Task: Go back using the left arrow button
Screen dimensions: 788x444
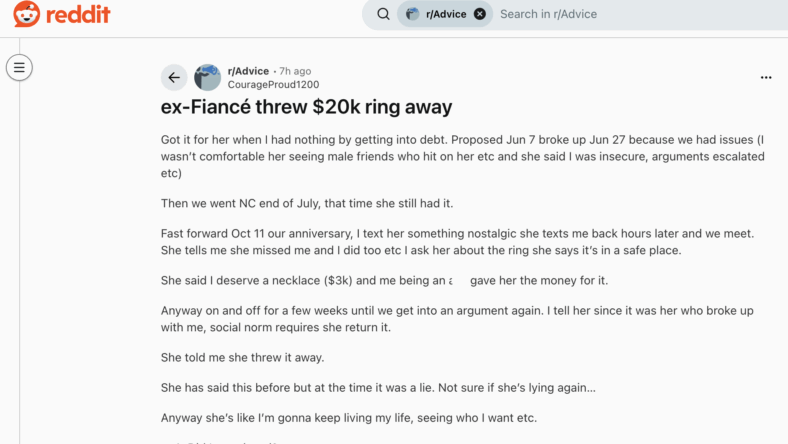Action: [174, 77]
